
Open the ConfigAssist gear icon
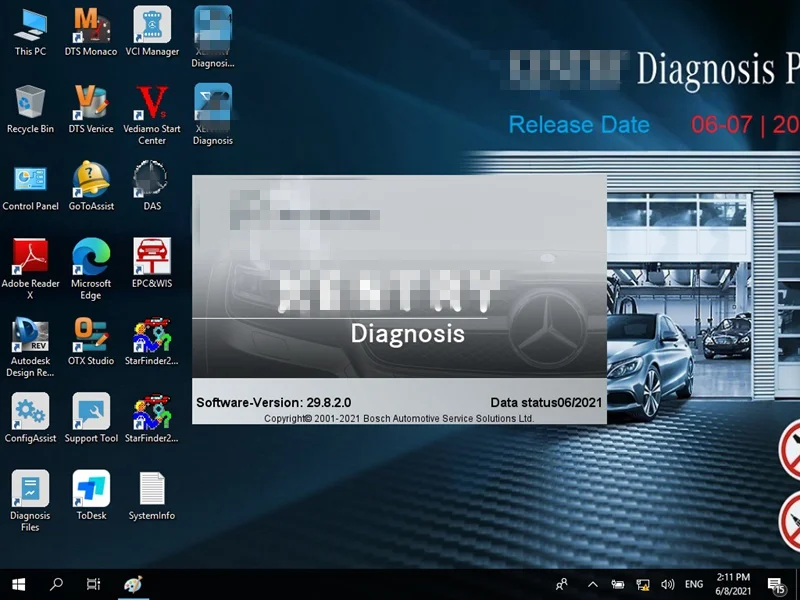[30, 412]
